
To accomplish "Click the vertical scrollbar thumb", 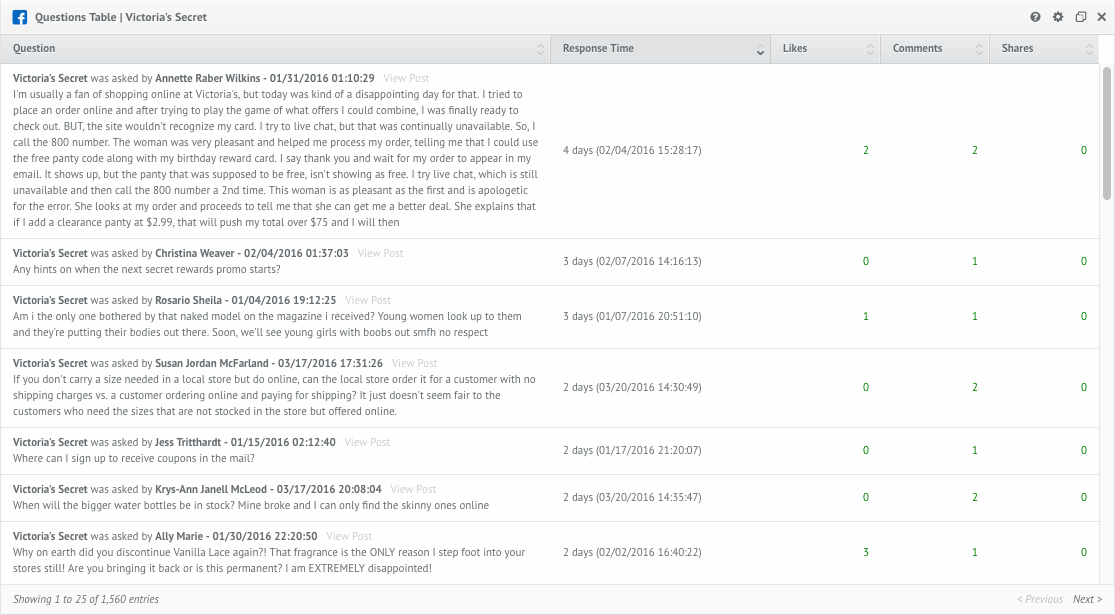I will (x=1106, y=133).
